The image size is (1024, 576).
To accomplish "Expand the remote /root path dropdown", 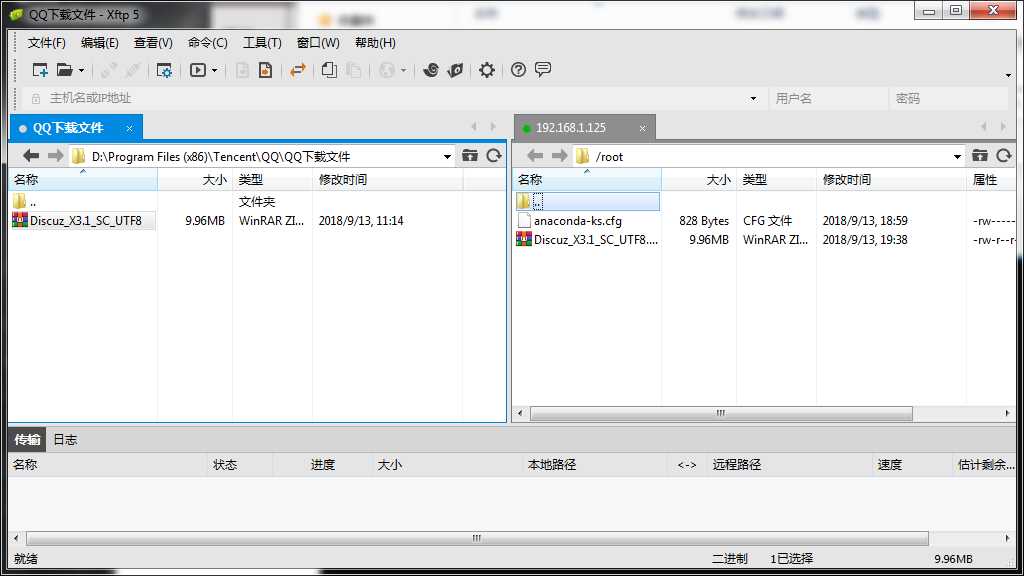I will point(957,157).
